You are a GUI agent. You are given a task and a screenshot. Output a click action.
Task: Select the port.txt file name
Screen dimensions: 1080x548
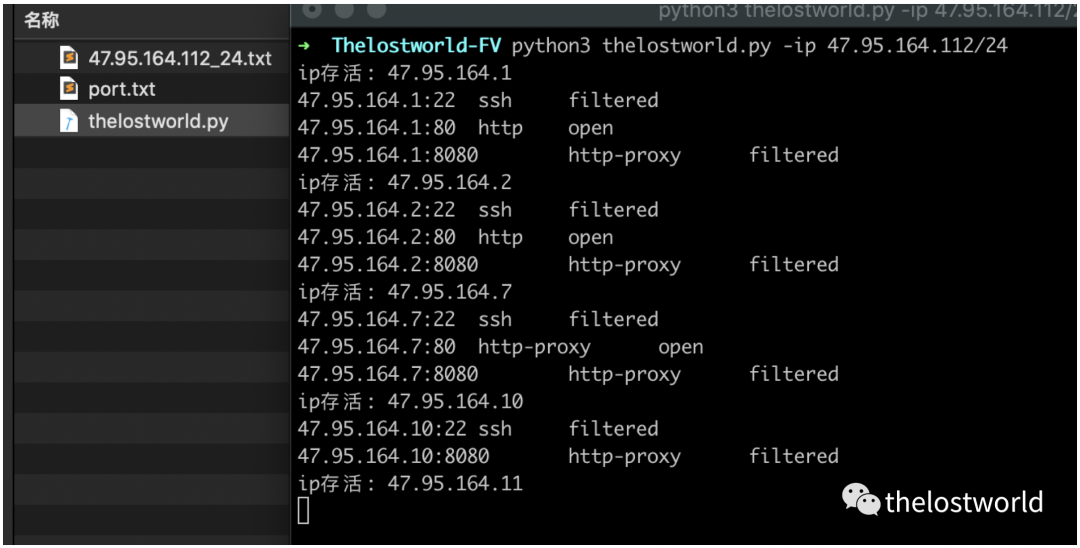(122, 89)
